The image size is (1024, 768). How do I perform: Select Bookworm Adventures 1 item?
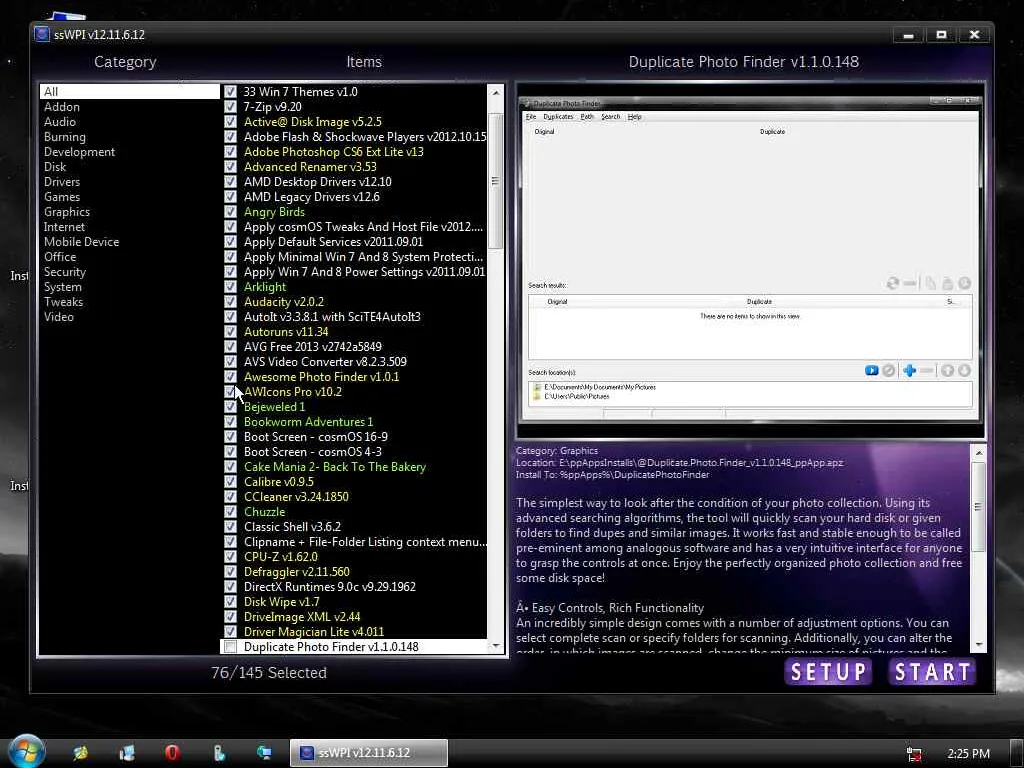pyautogui.click(x=308, y=422)
